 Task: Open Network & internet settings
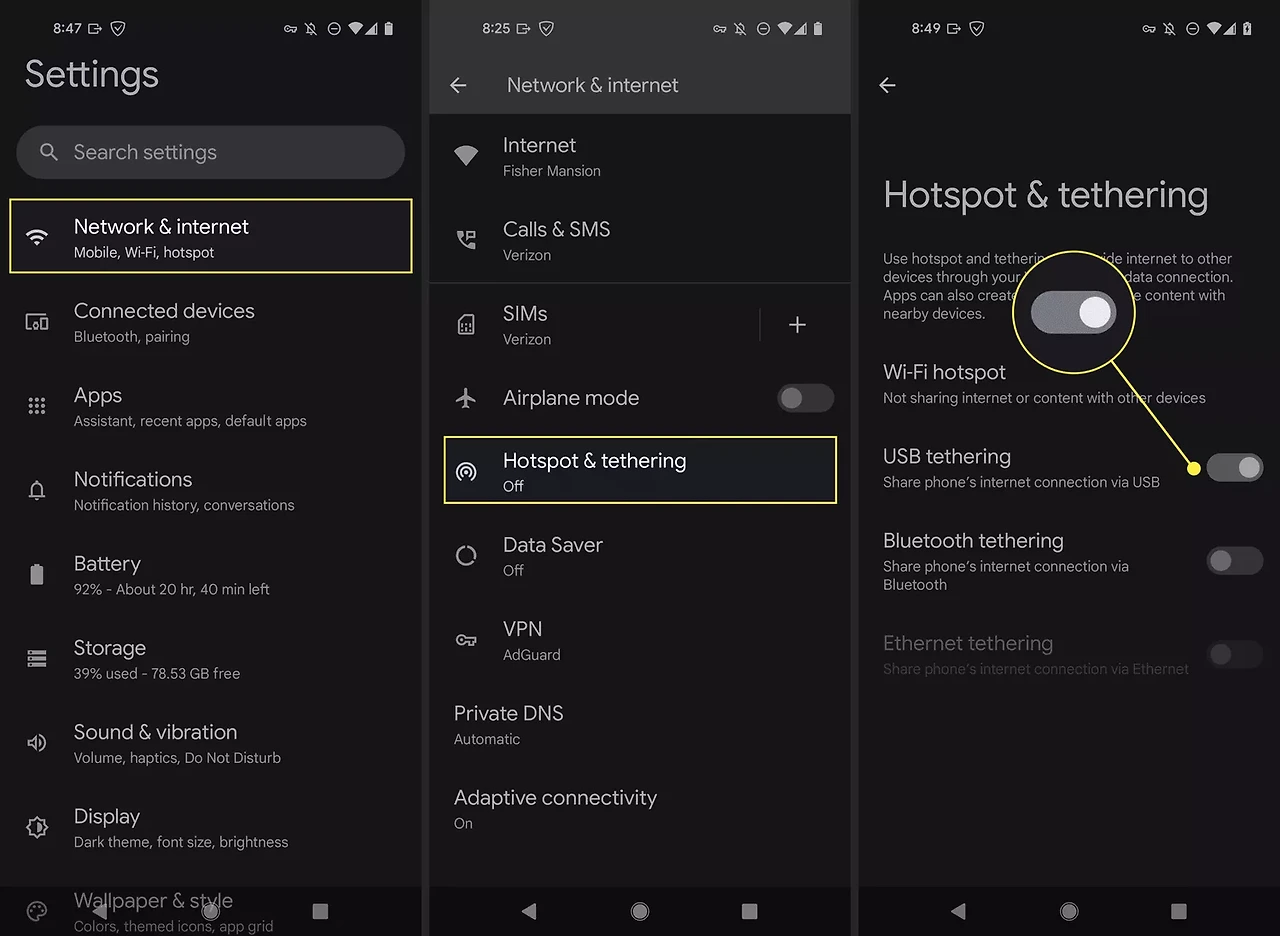pyautogui.click(x=211, y=236)
